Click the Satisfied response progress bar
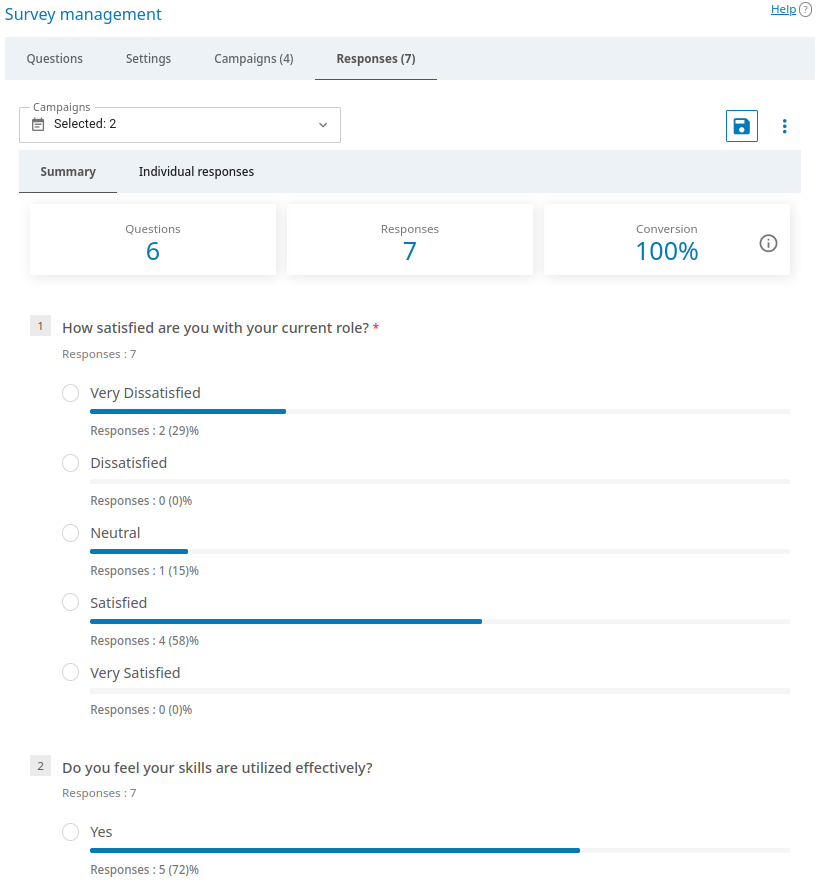 pos(439,621)
